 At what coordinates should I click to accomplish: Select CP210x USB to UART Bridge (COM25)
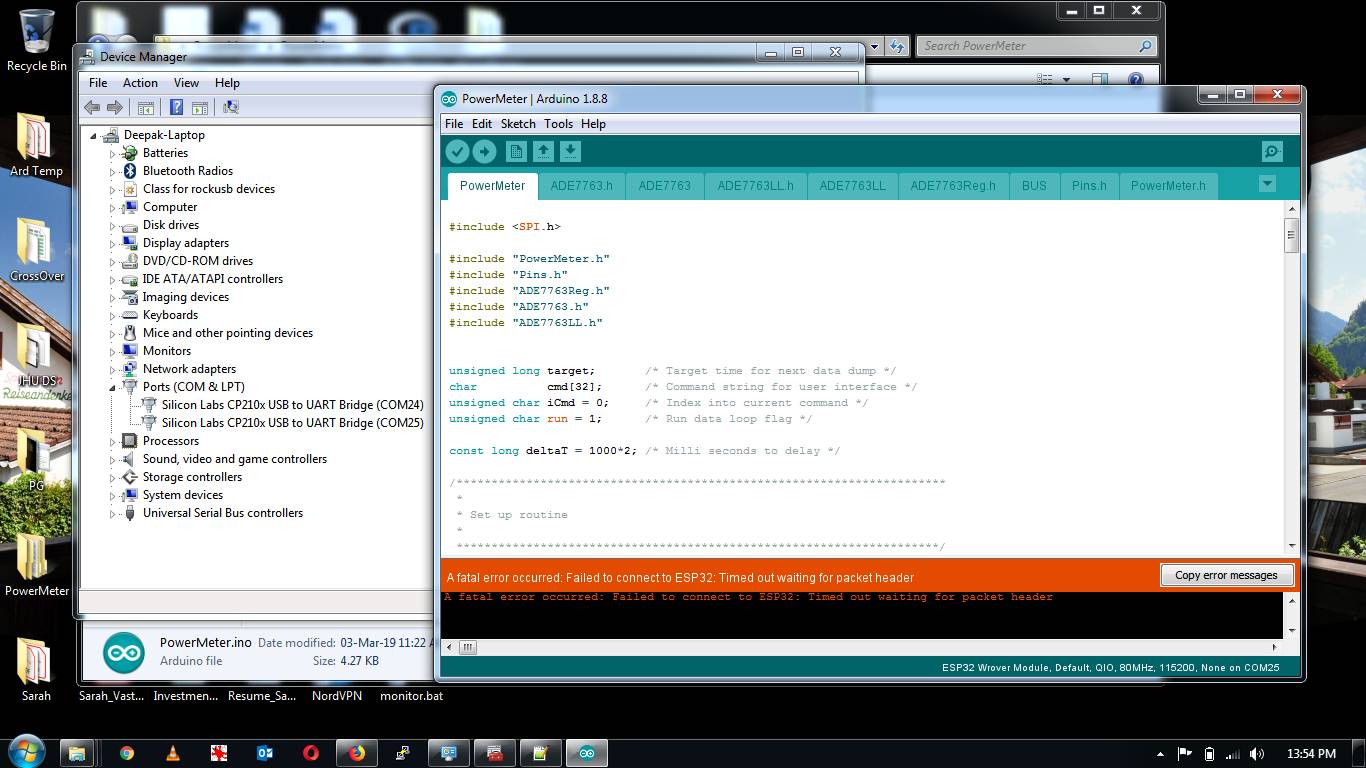point(293,423)
